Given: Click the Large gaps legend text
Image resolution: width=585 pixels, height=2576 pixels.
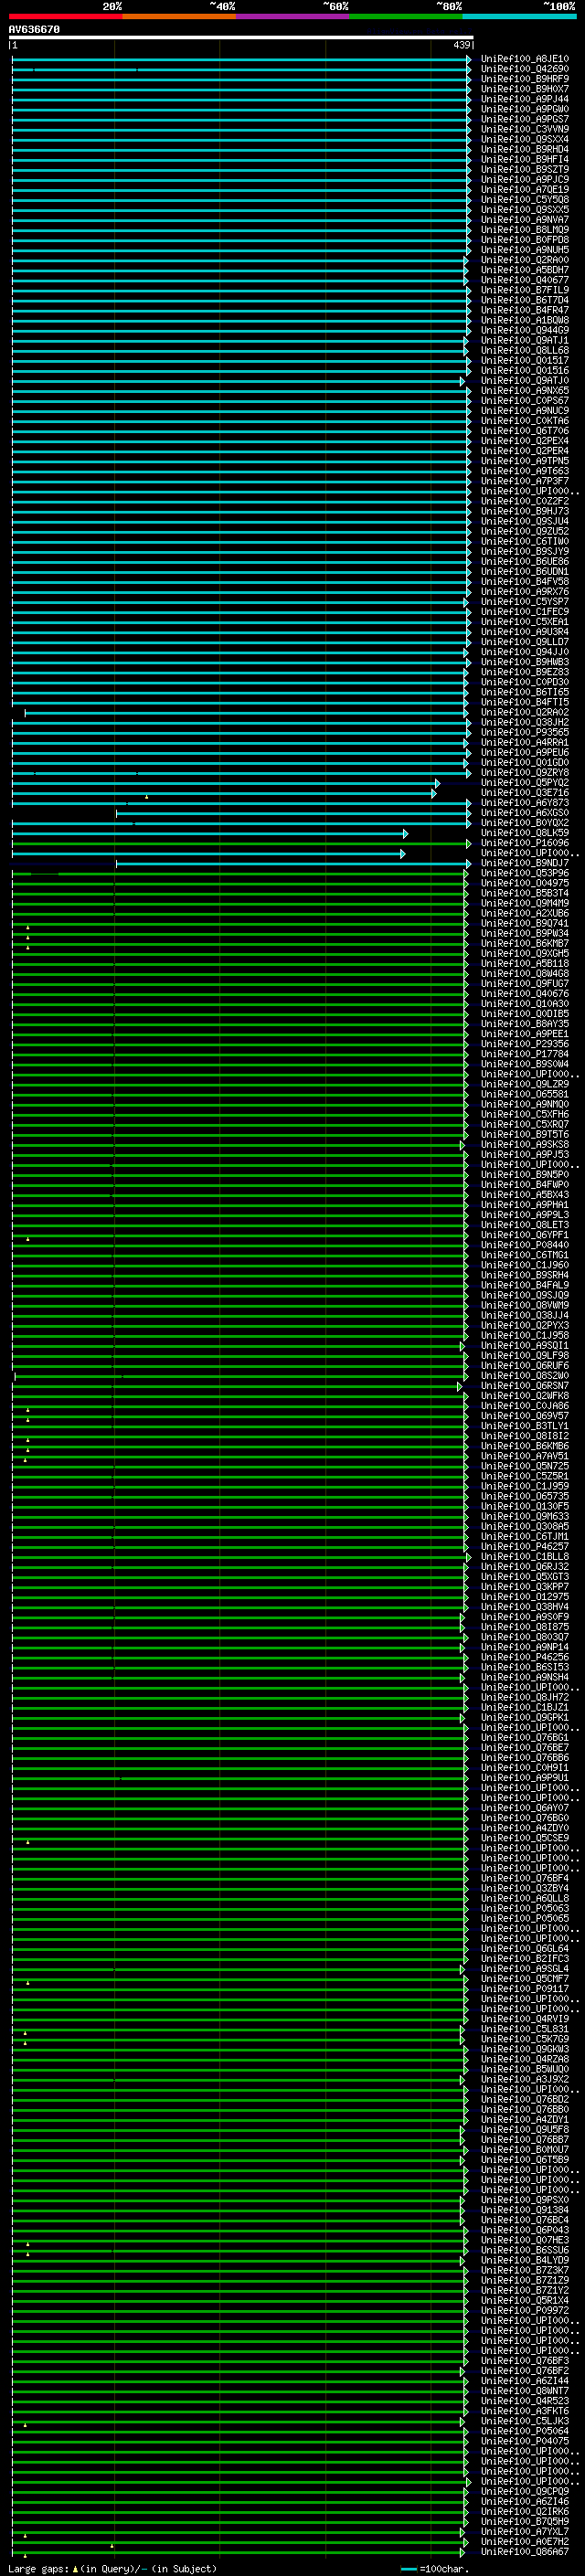Looking at the screenshot, I should 112,2569.
